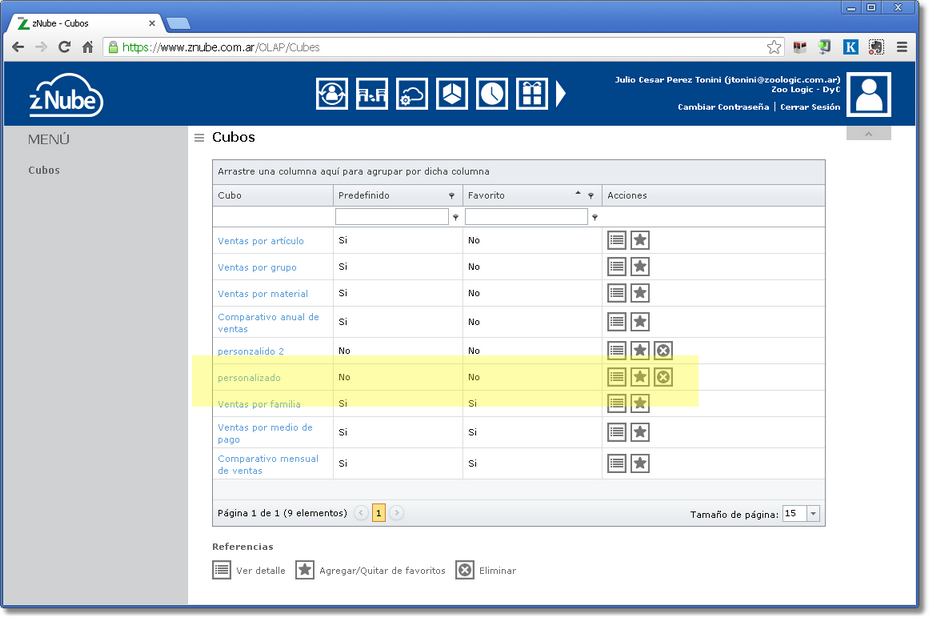
Task: Open the Comparativo mensual de ventas cube
Action: click(268, 464)
